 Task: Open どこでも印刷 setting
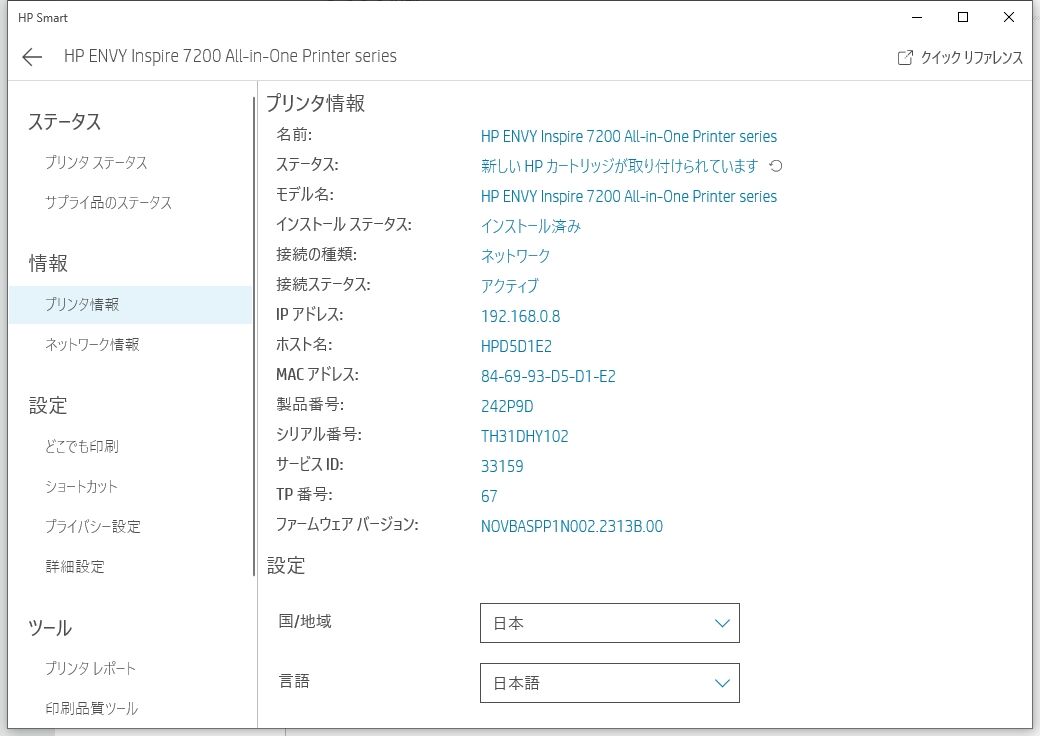(82, 446)
